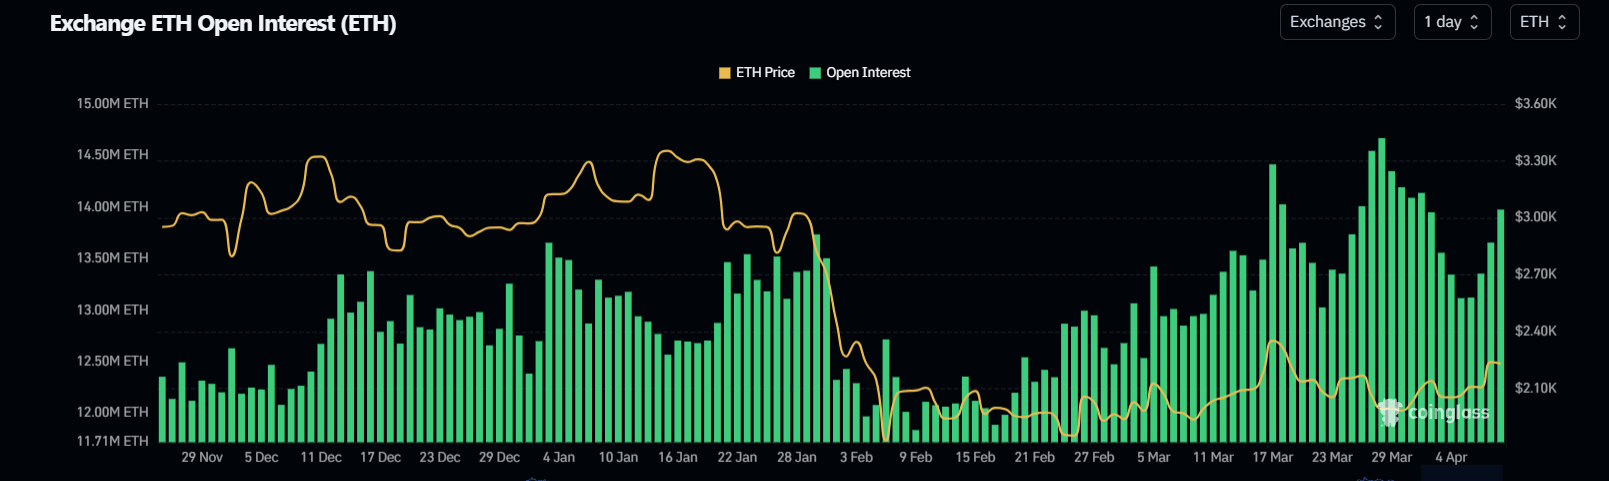Screen dimensions: 1609x481
Task: Open the Exchanges dropdown
Action: coord(1336,22)
